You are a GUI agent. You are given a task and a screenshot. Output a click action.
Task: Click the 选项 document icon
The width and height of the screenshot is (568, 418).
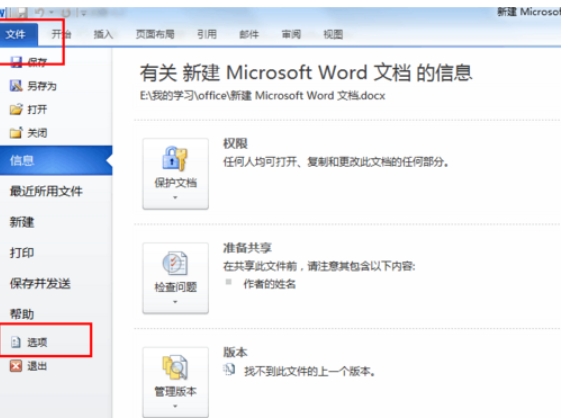pos(16,342)
